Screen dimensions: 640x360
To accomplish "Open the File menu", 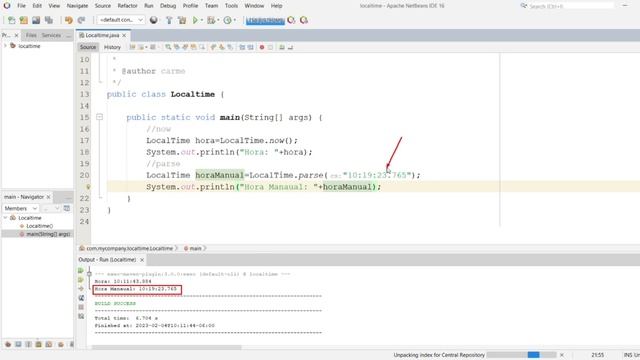I will [21, 6].
